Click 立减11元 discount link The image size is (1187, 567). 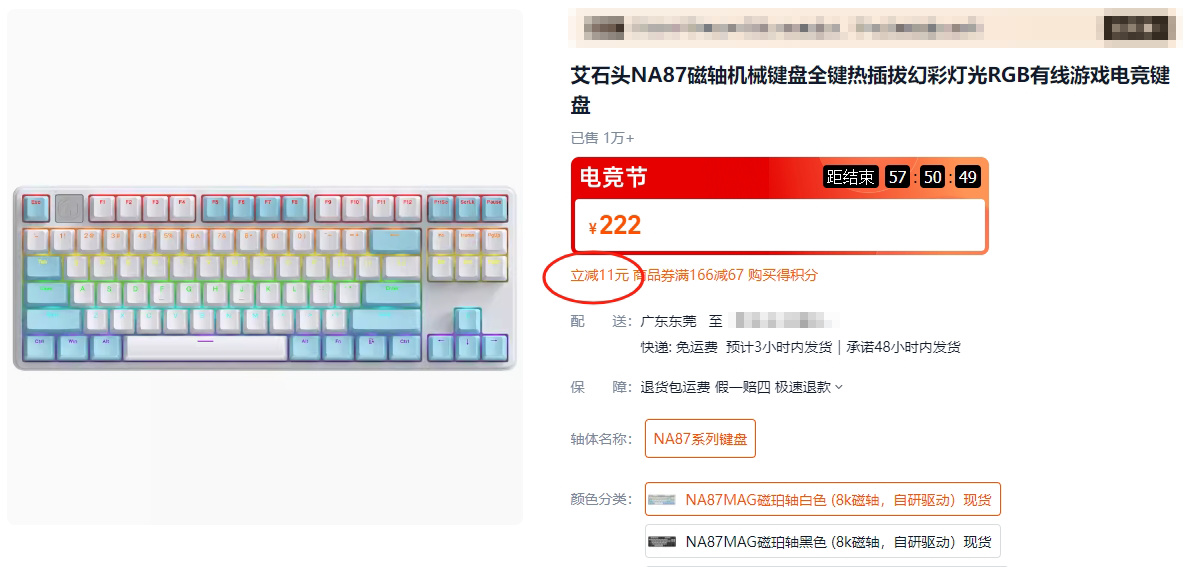[600, 275]
